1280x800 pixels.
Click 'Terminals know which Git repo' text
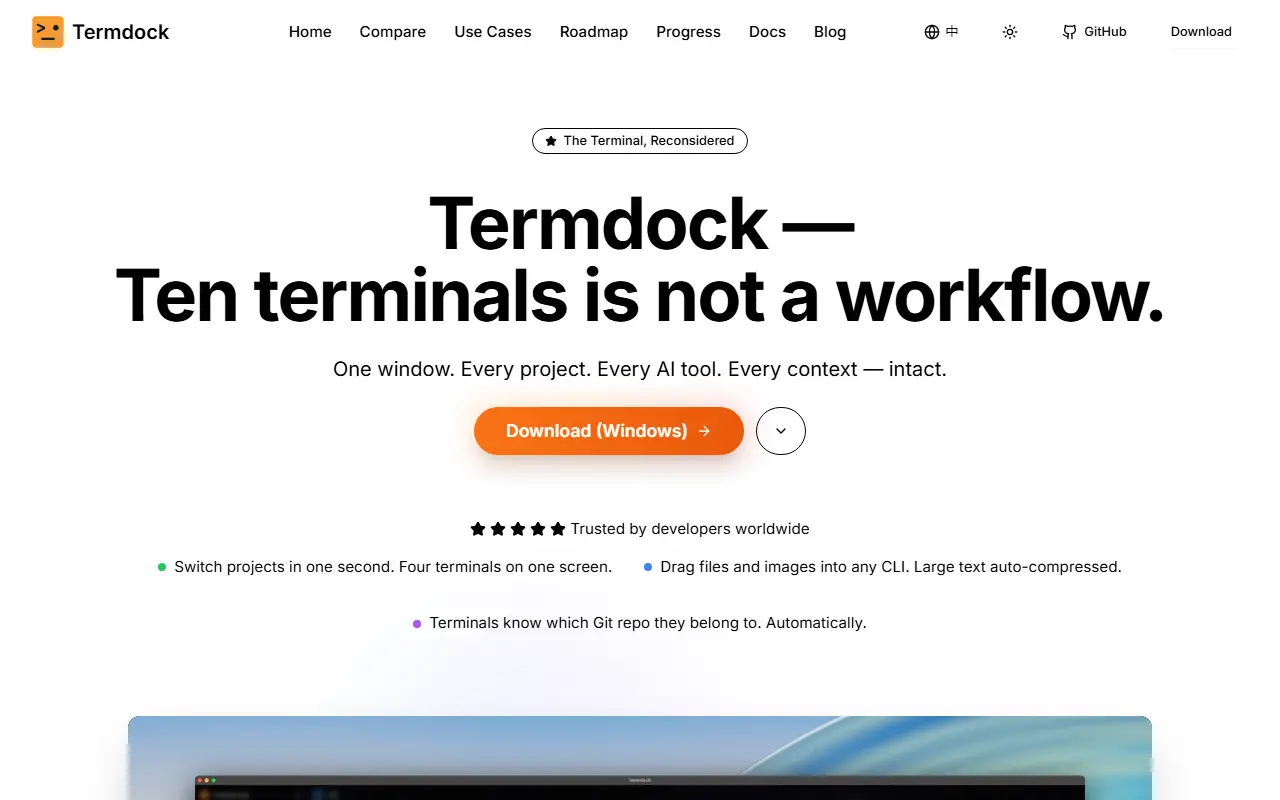pos(648,623)
